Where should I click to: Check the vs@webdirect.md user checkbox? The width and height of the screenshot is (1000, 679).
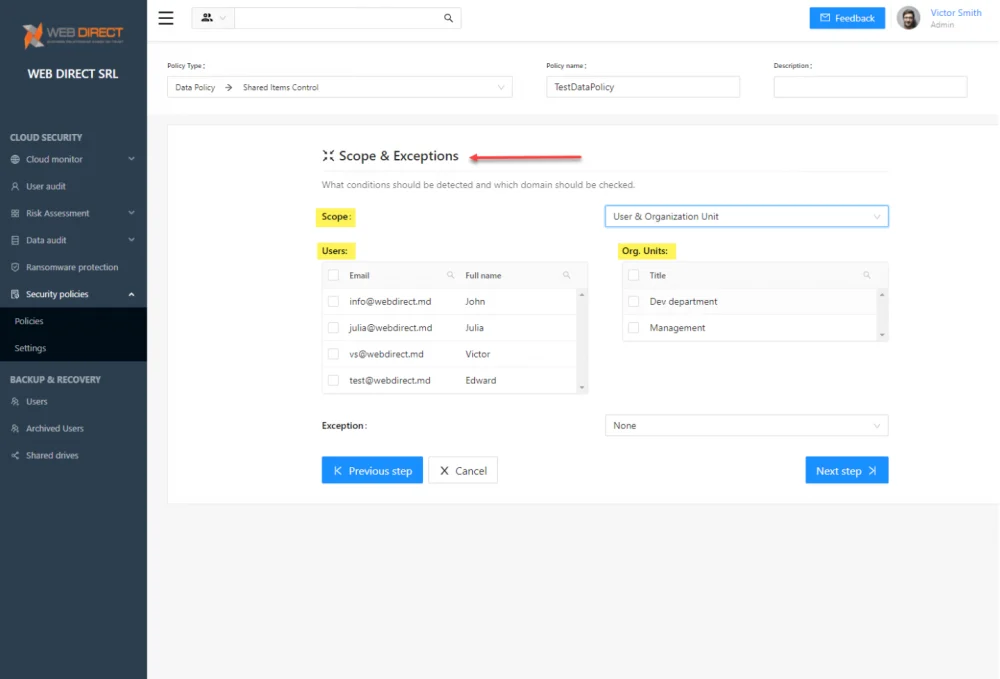(x=334, y=354)
